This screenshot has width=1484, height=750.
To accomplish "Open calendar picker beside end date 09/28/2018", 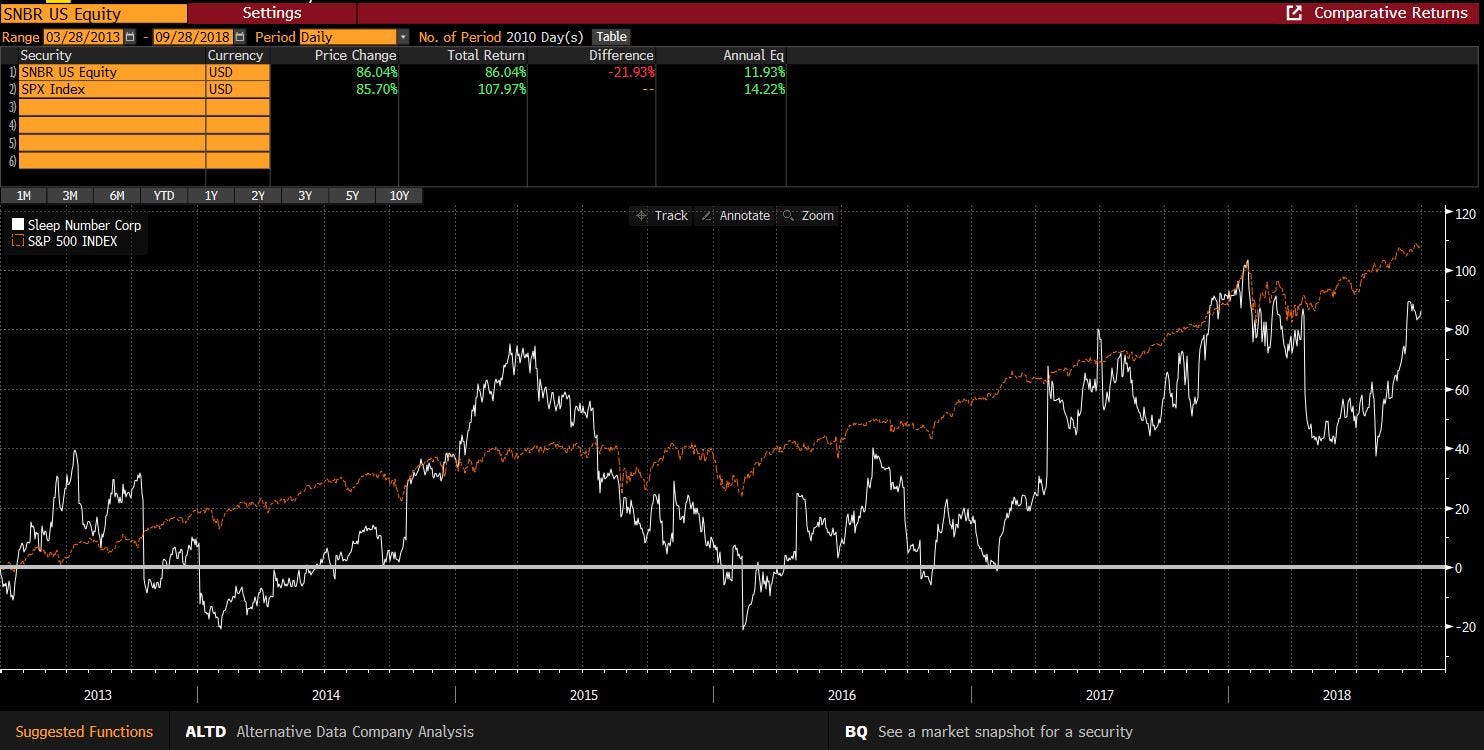I will (240, 37).
